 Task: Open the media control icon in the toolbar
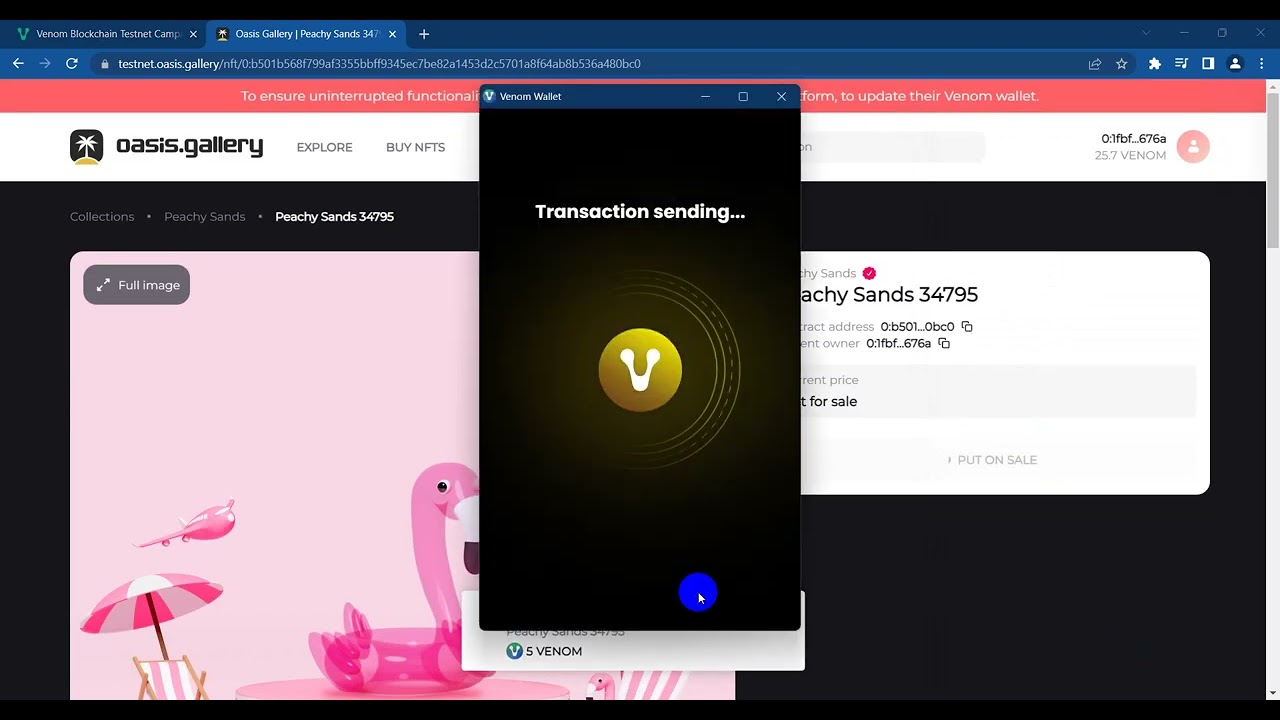pos(1181,63)
